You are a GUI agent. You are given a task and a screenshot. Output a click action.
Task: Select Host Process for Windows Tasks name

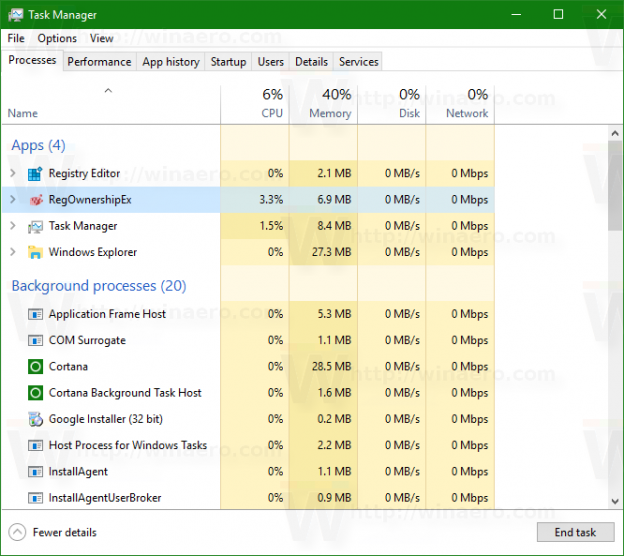pyautogui.click(x=128, y=445)
